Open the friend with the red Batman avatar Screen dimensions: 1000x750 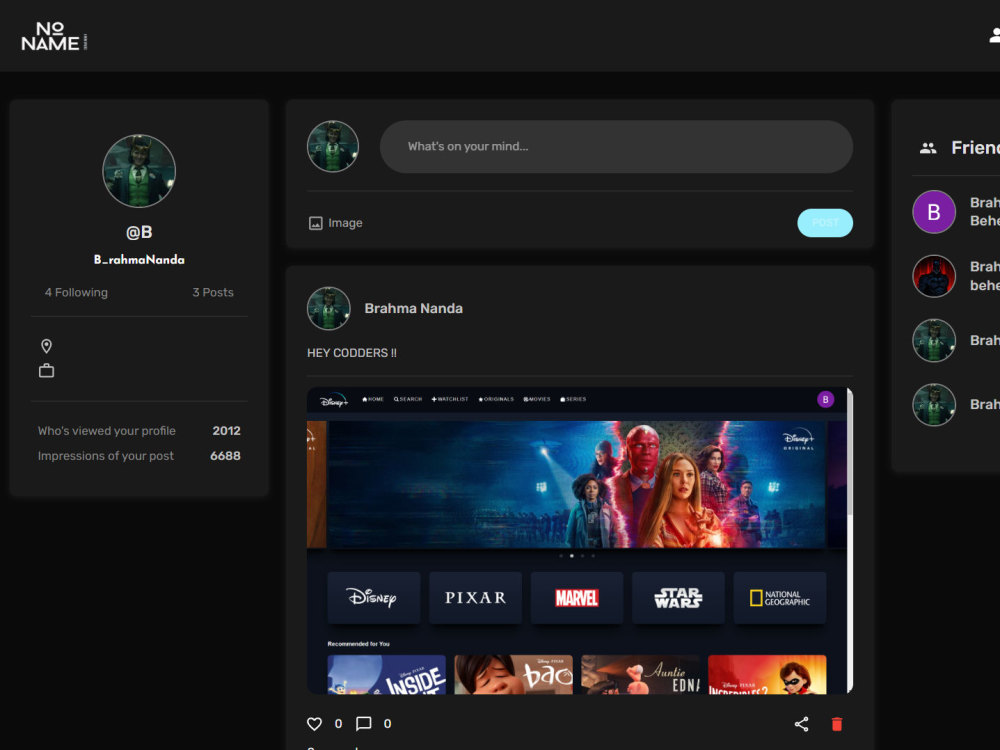tap(934, 276)
